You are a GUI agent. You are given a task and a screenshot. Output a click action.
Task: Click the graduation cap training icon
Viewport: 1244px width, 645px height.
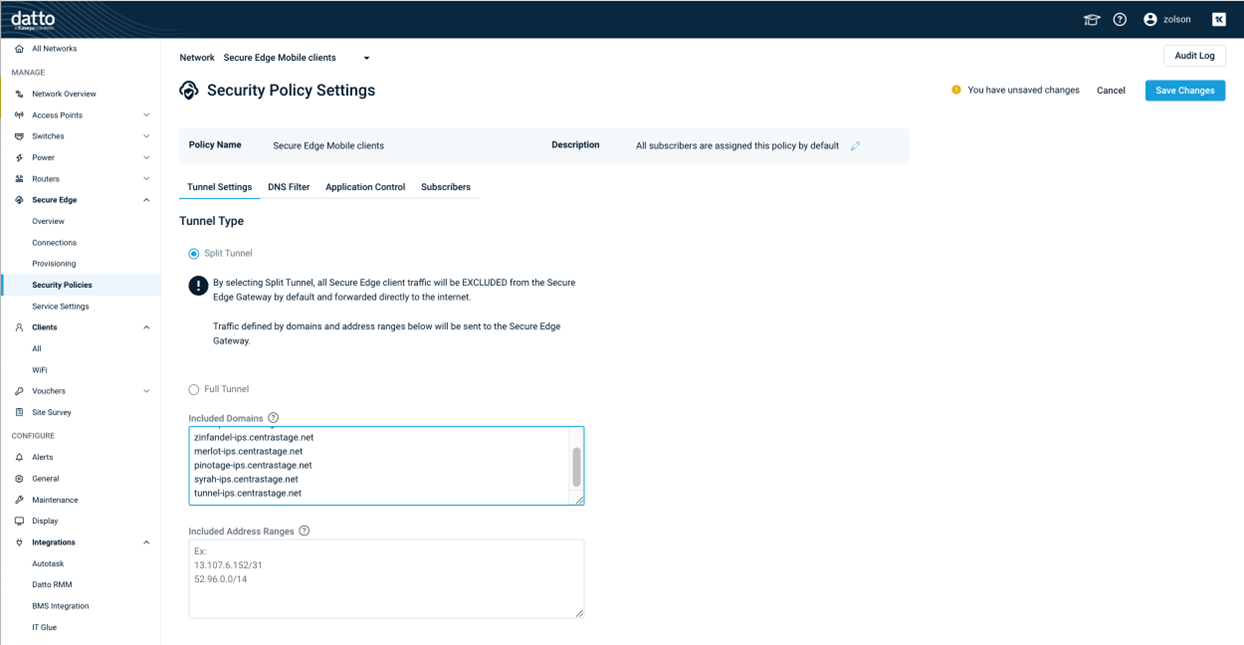coord(1092,20)
